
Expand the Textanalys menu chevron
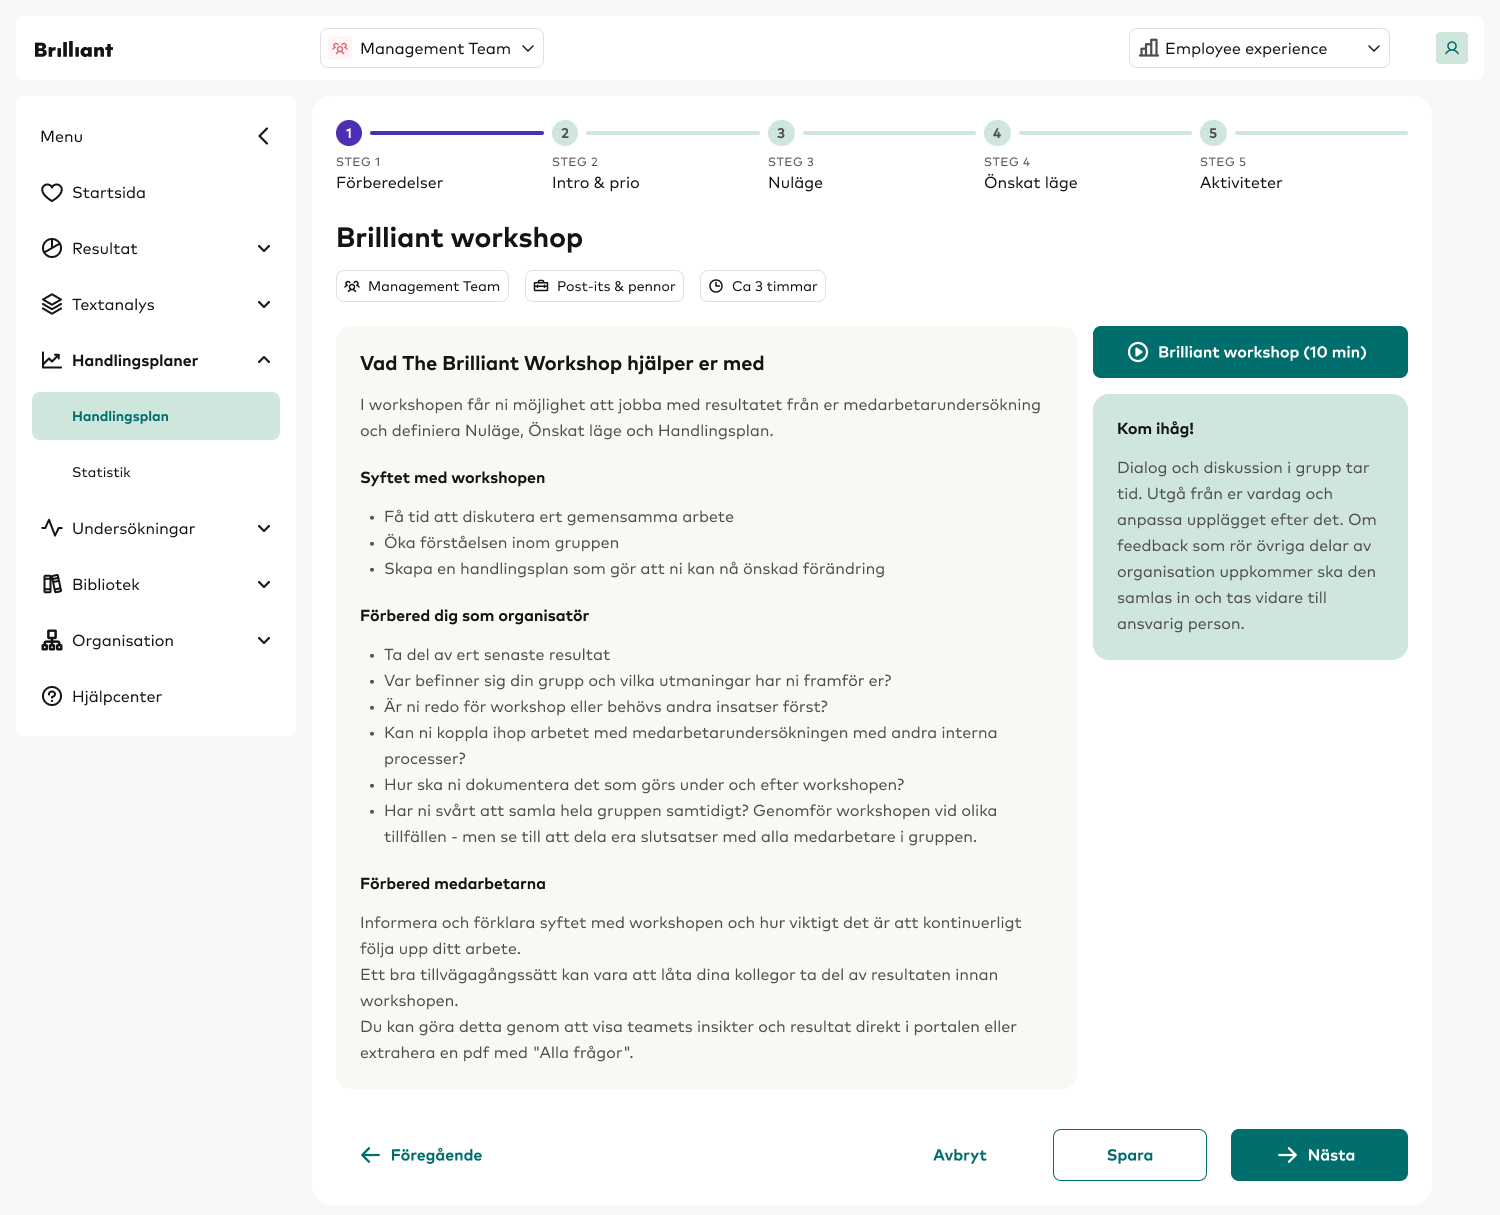click(264, 304)
